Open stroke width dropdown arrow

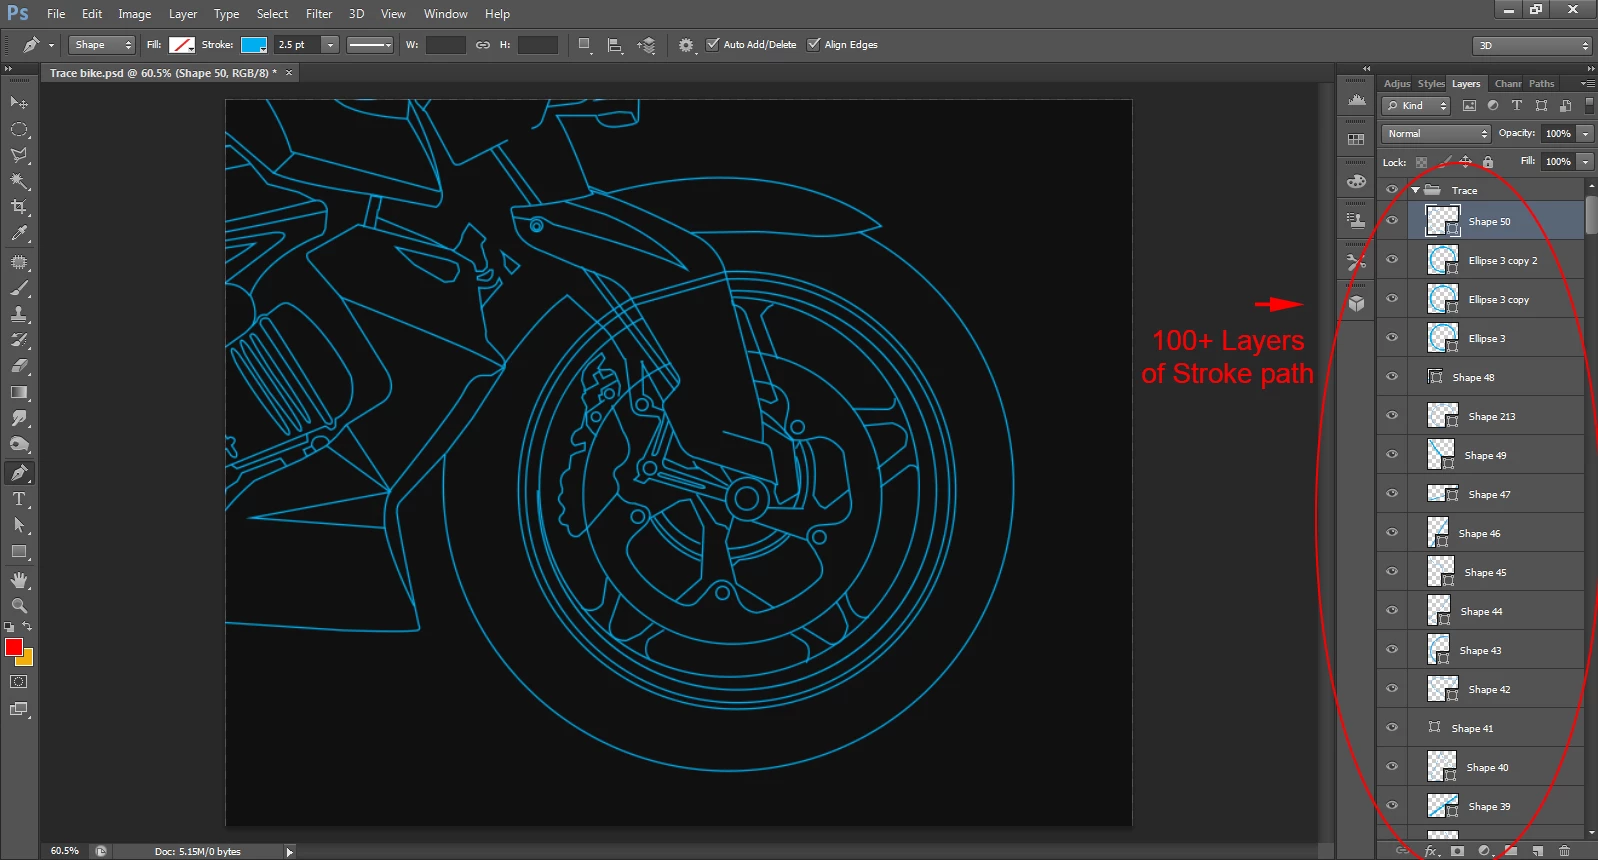coord(330,45)
